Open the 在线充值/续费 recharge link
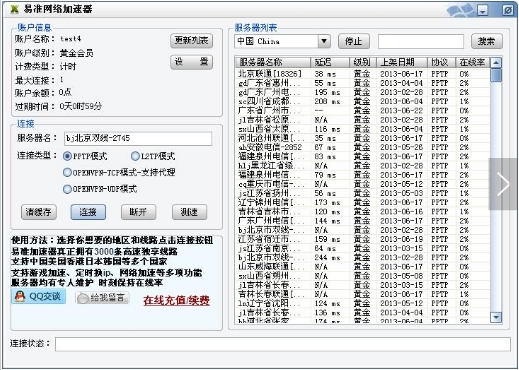This screenshot has height=370, width=519. pyautogui.click(x=176, y=300)
